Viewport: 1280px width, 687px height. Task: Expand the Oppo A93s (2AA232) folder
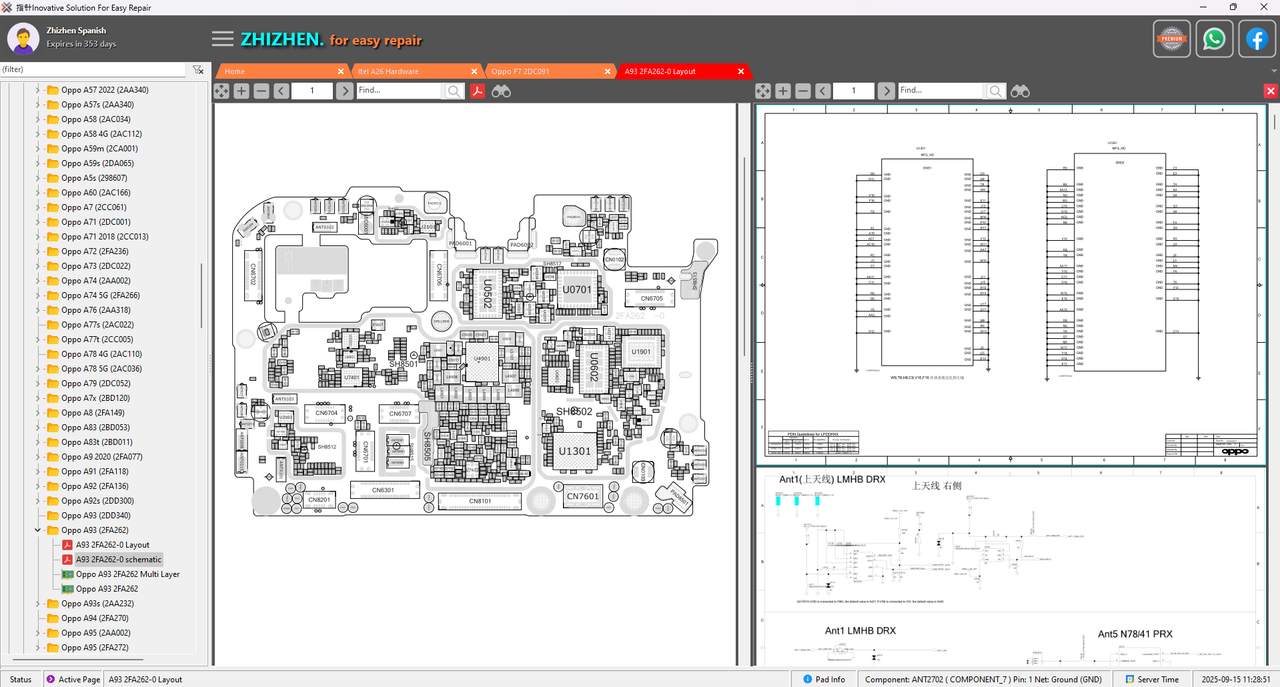[x=39, y=604]
